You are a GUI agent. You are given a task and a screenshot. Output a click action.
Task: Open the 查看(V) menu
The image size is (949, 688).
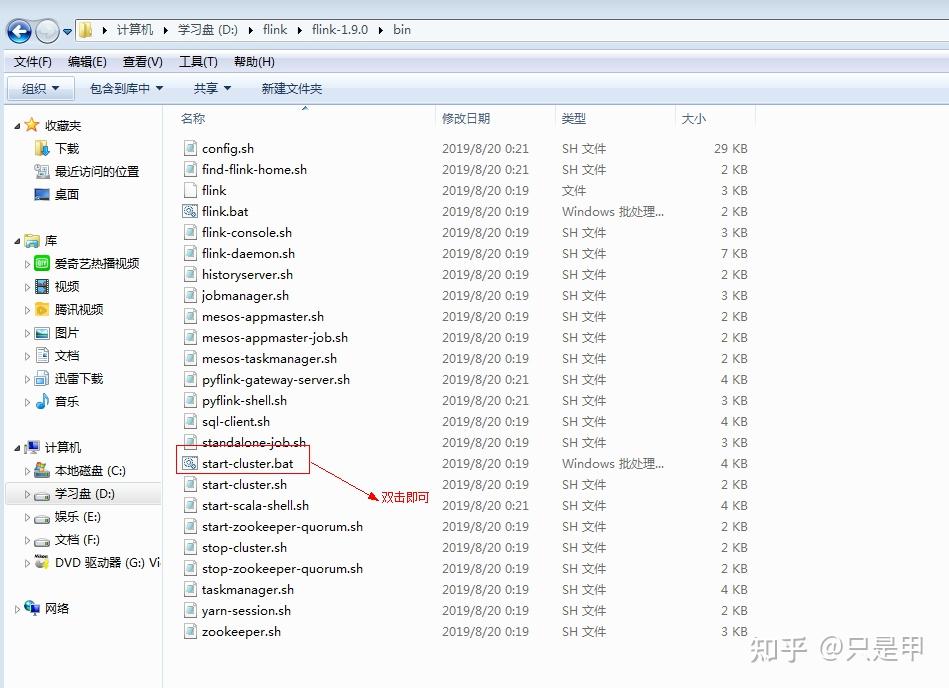pos(142,62)
